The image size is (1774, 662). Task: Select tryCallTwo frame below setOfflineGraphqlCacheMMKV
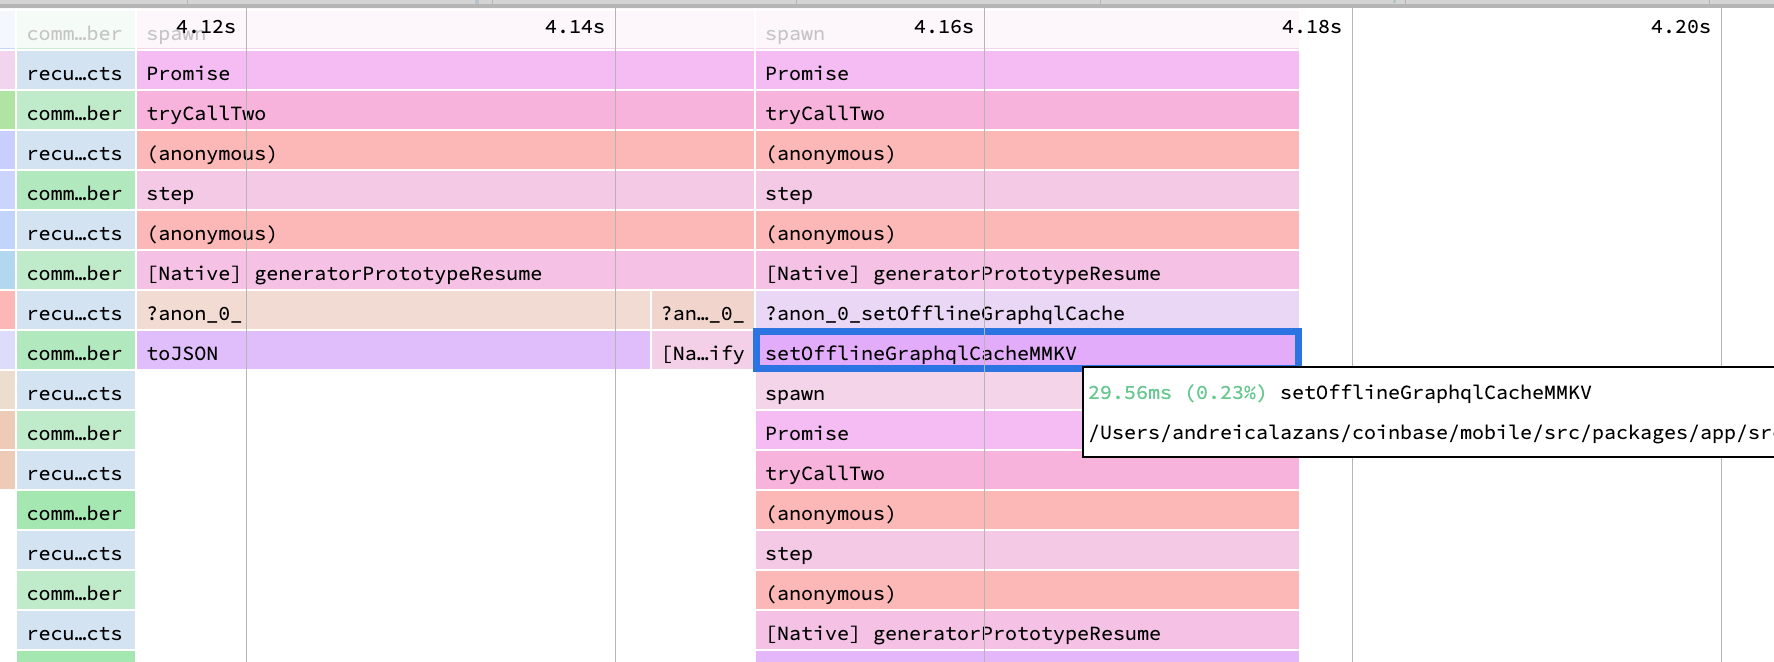[1027, 473]
